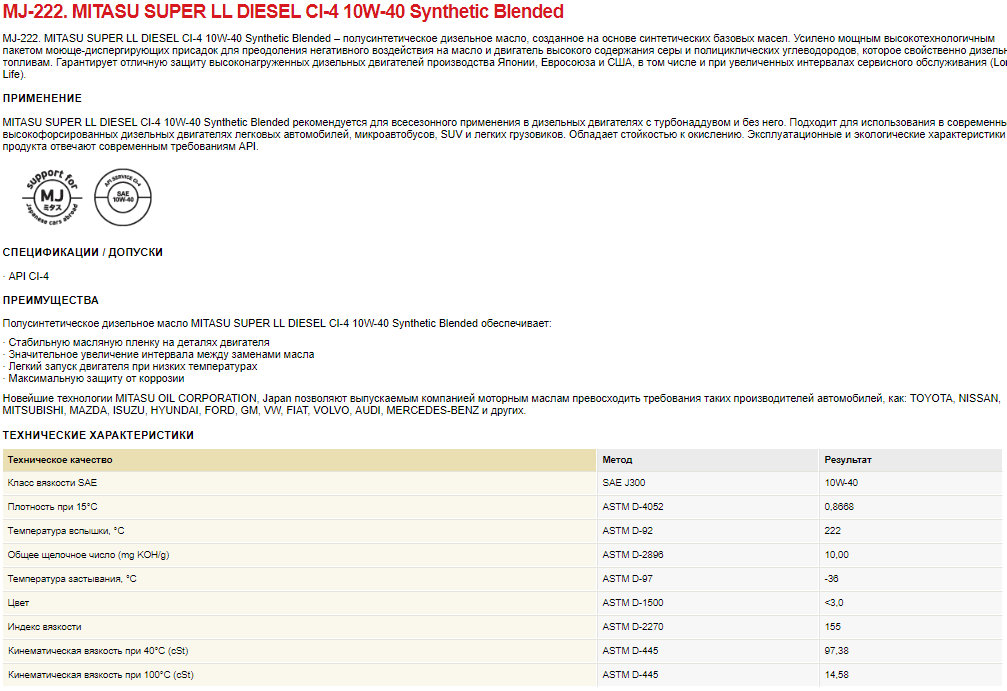The height and width of the screenshot is (691, 1007).
Task: Click the 'Метод' column header
Action: pos(617,460)
